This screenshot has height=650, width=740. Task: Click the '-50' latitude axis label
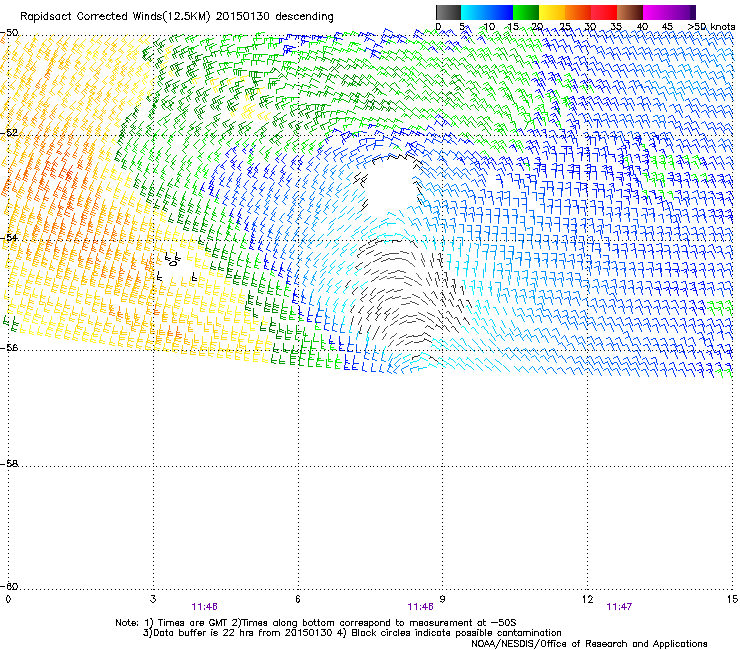click(x=9, y=33)
